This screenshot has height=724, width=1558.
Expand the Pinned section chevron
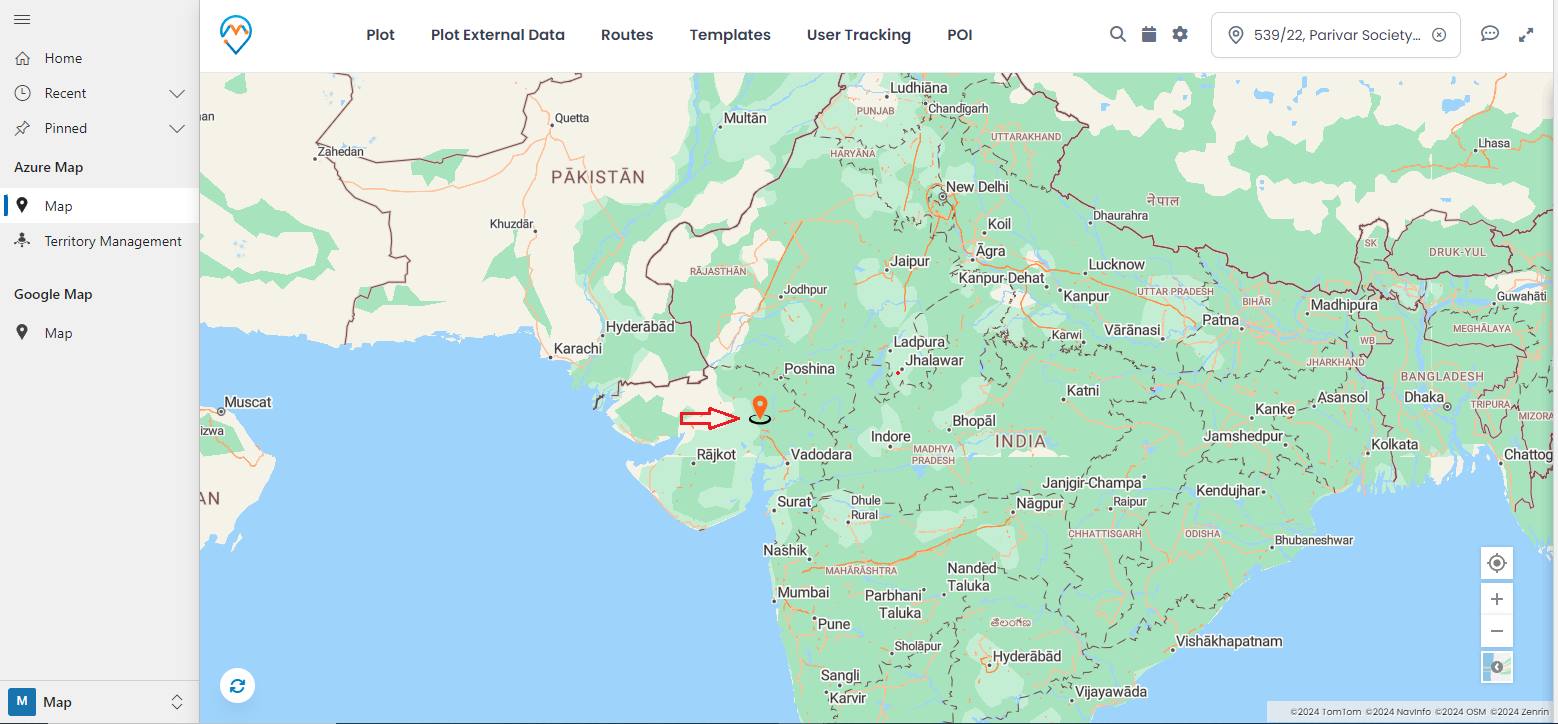[177, 128]
